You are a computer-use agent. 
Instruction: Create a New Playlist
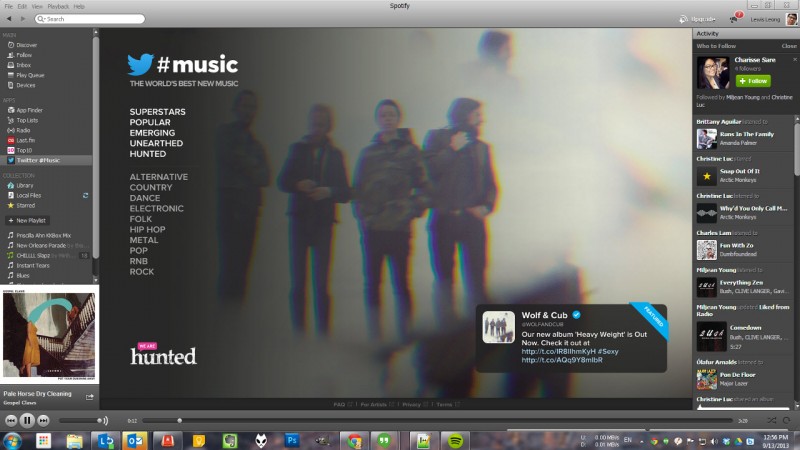coord(28,220)
